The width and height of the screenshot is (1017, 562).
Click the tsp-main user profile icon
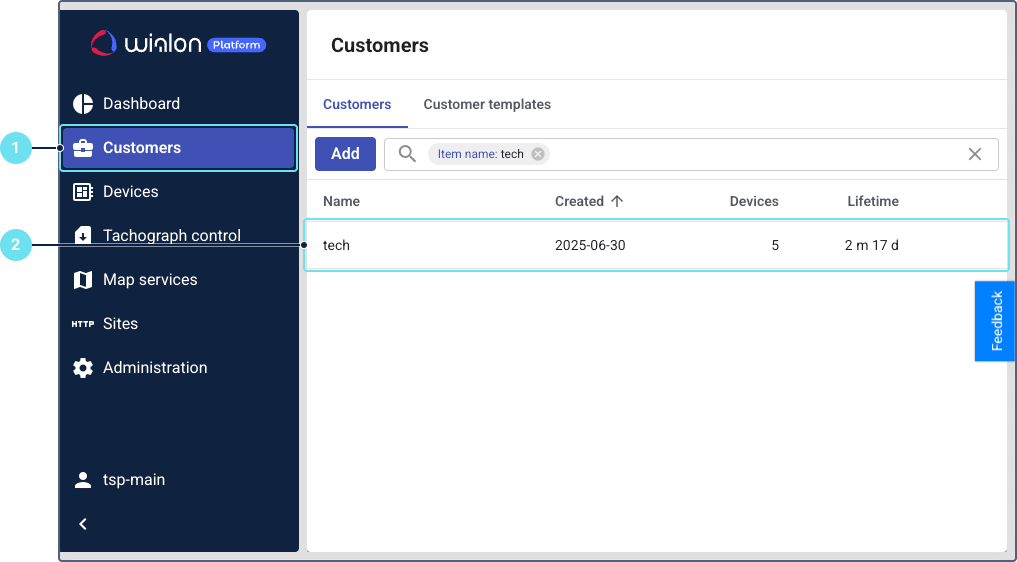[83, 480]
